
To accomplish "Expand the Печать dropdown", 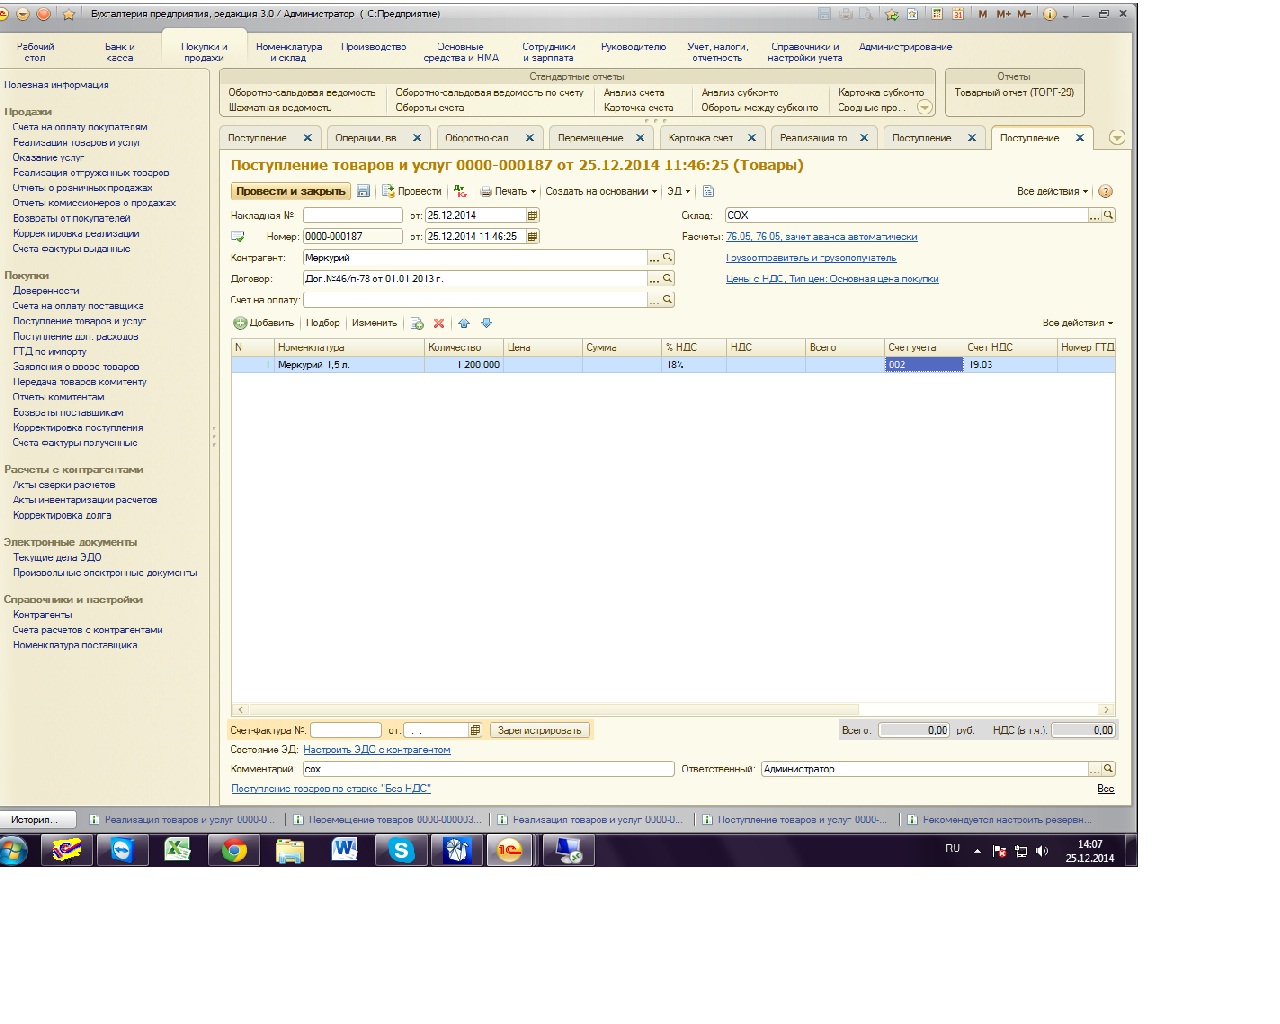I will tap(533, 192).
